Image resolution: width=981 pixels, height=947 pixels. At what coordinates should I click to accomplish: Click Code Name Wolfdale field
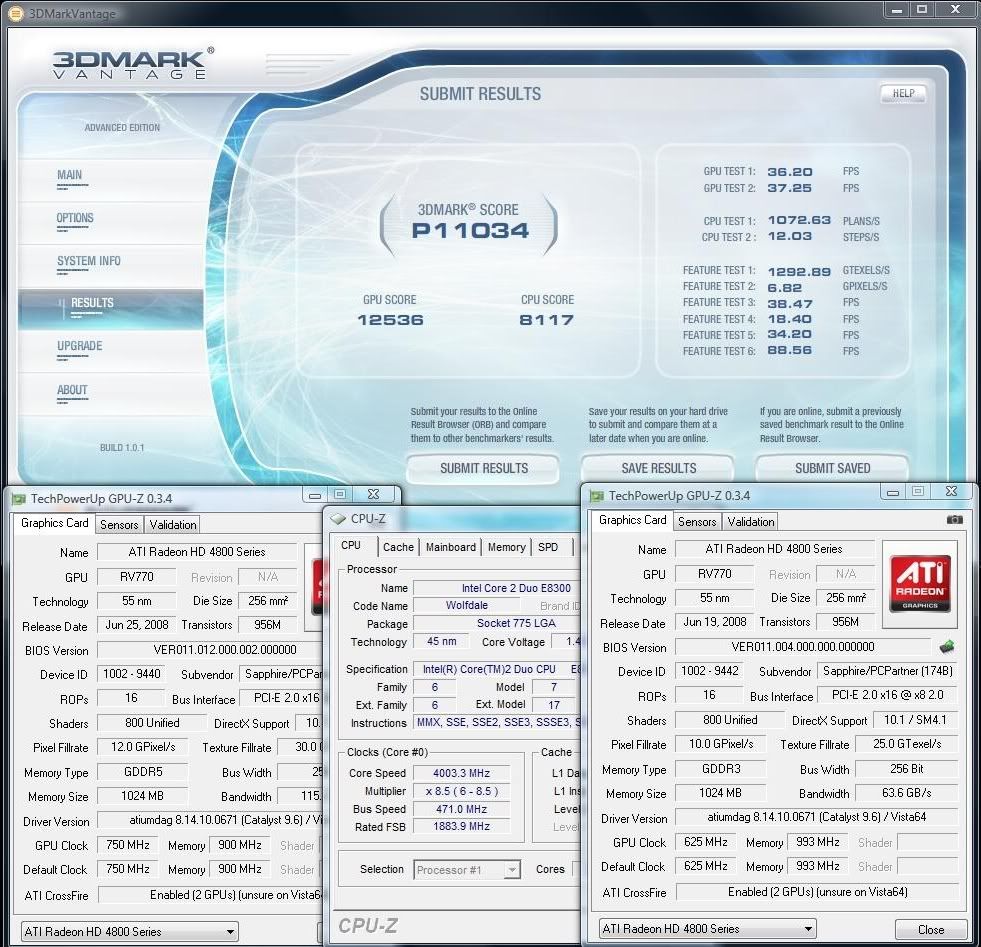pyautogui.click(x=466, y=605)
